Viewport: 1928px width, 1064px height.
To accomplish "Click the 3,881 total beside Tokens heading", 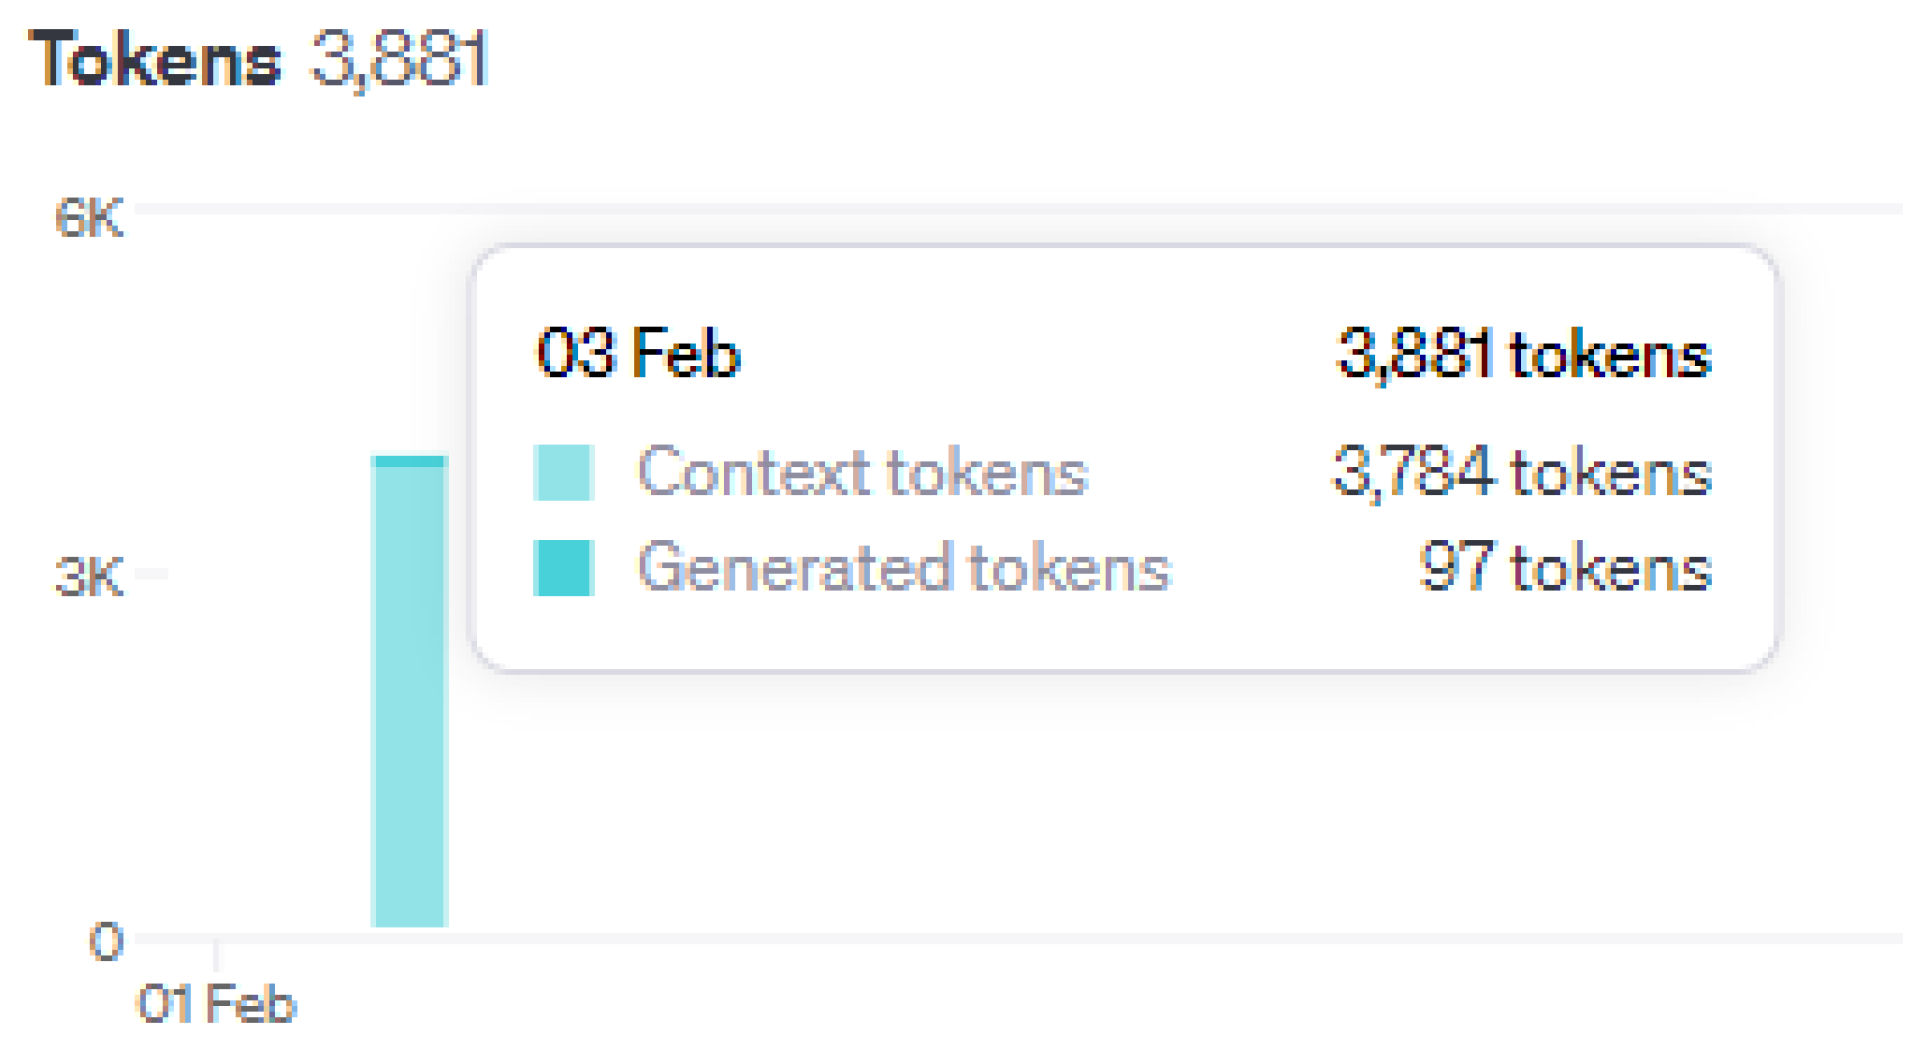I will (x=399, y=59).
